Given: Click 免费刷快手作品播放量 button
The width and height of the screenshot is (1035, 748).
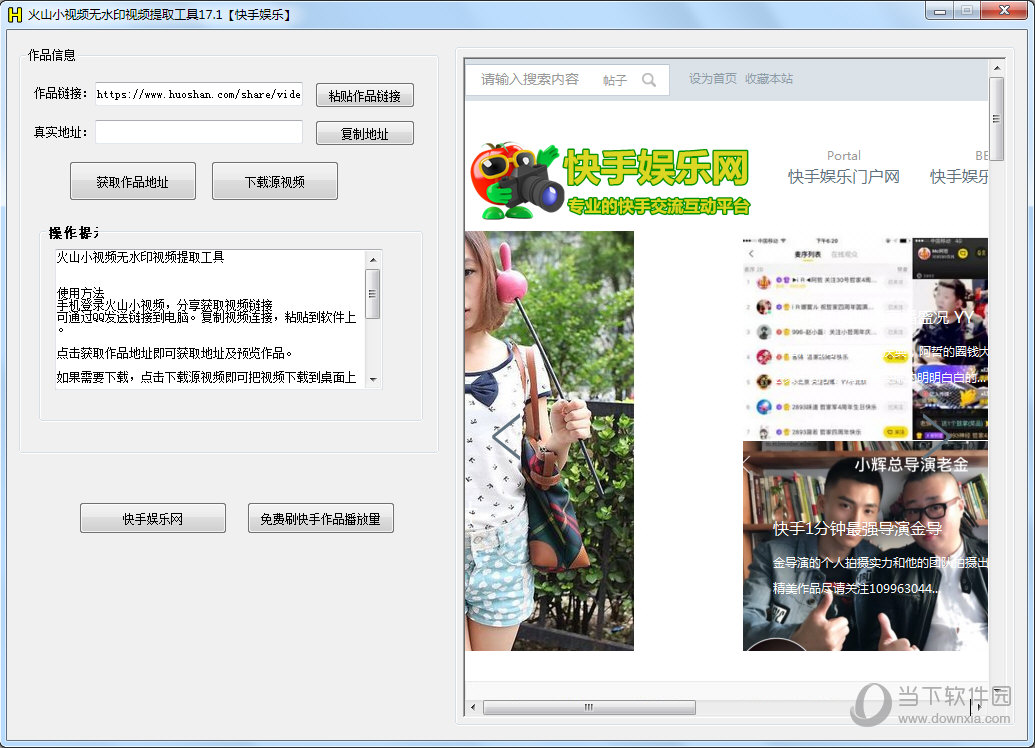Looking at the screenshot, I should (x=321, y=518).
